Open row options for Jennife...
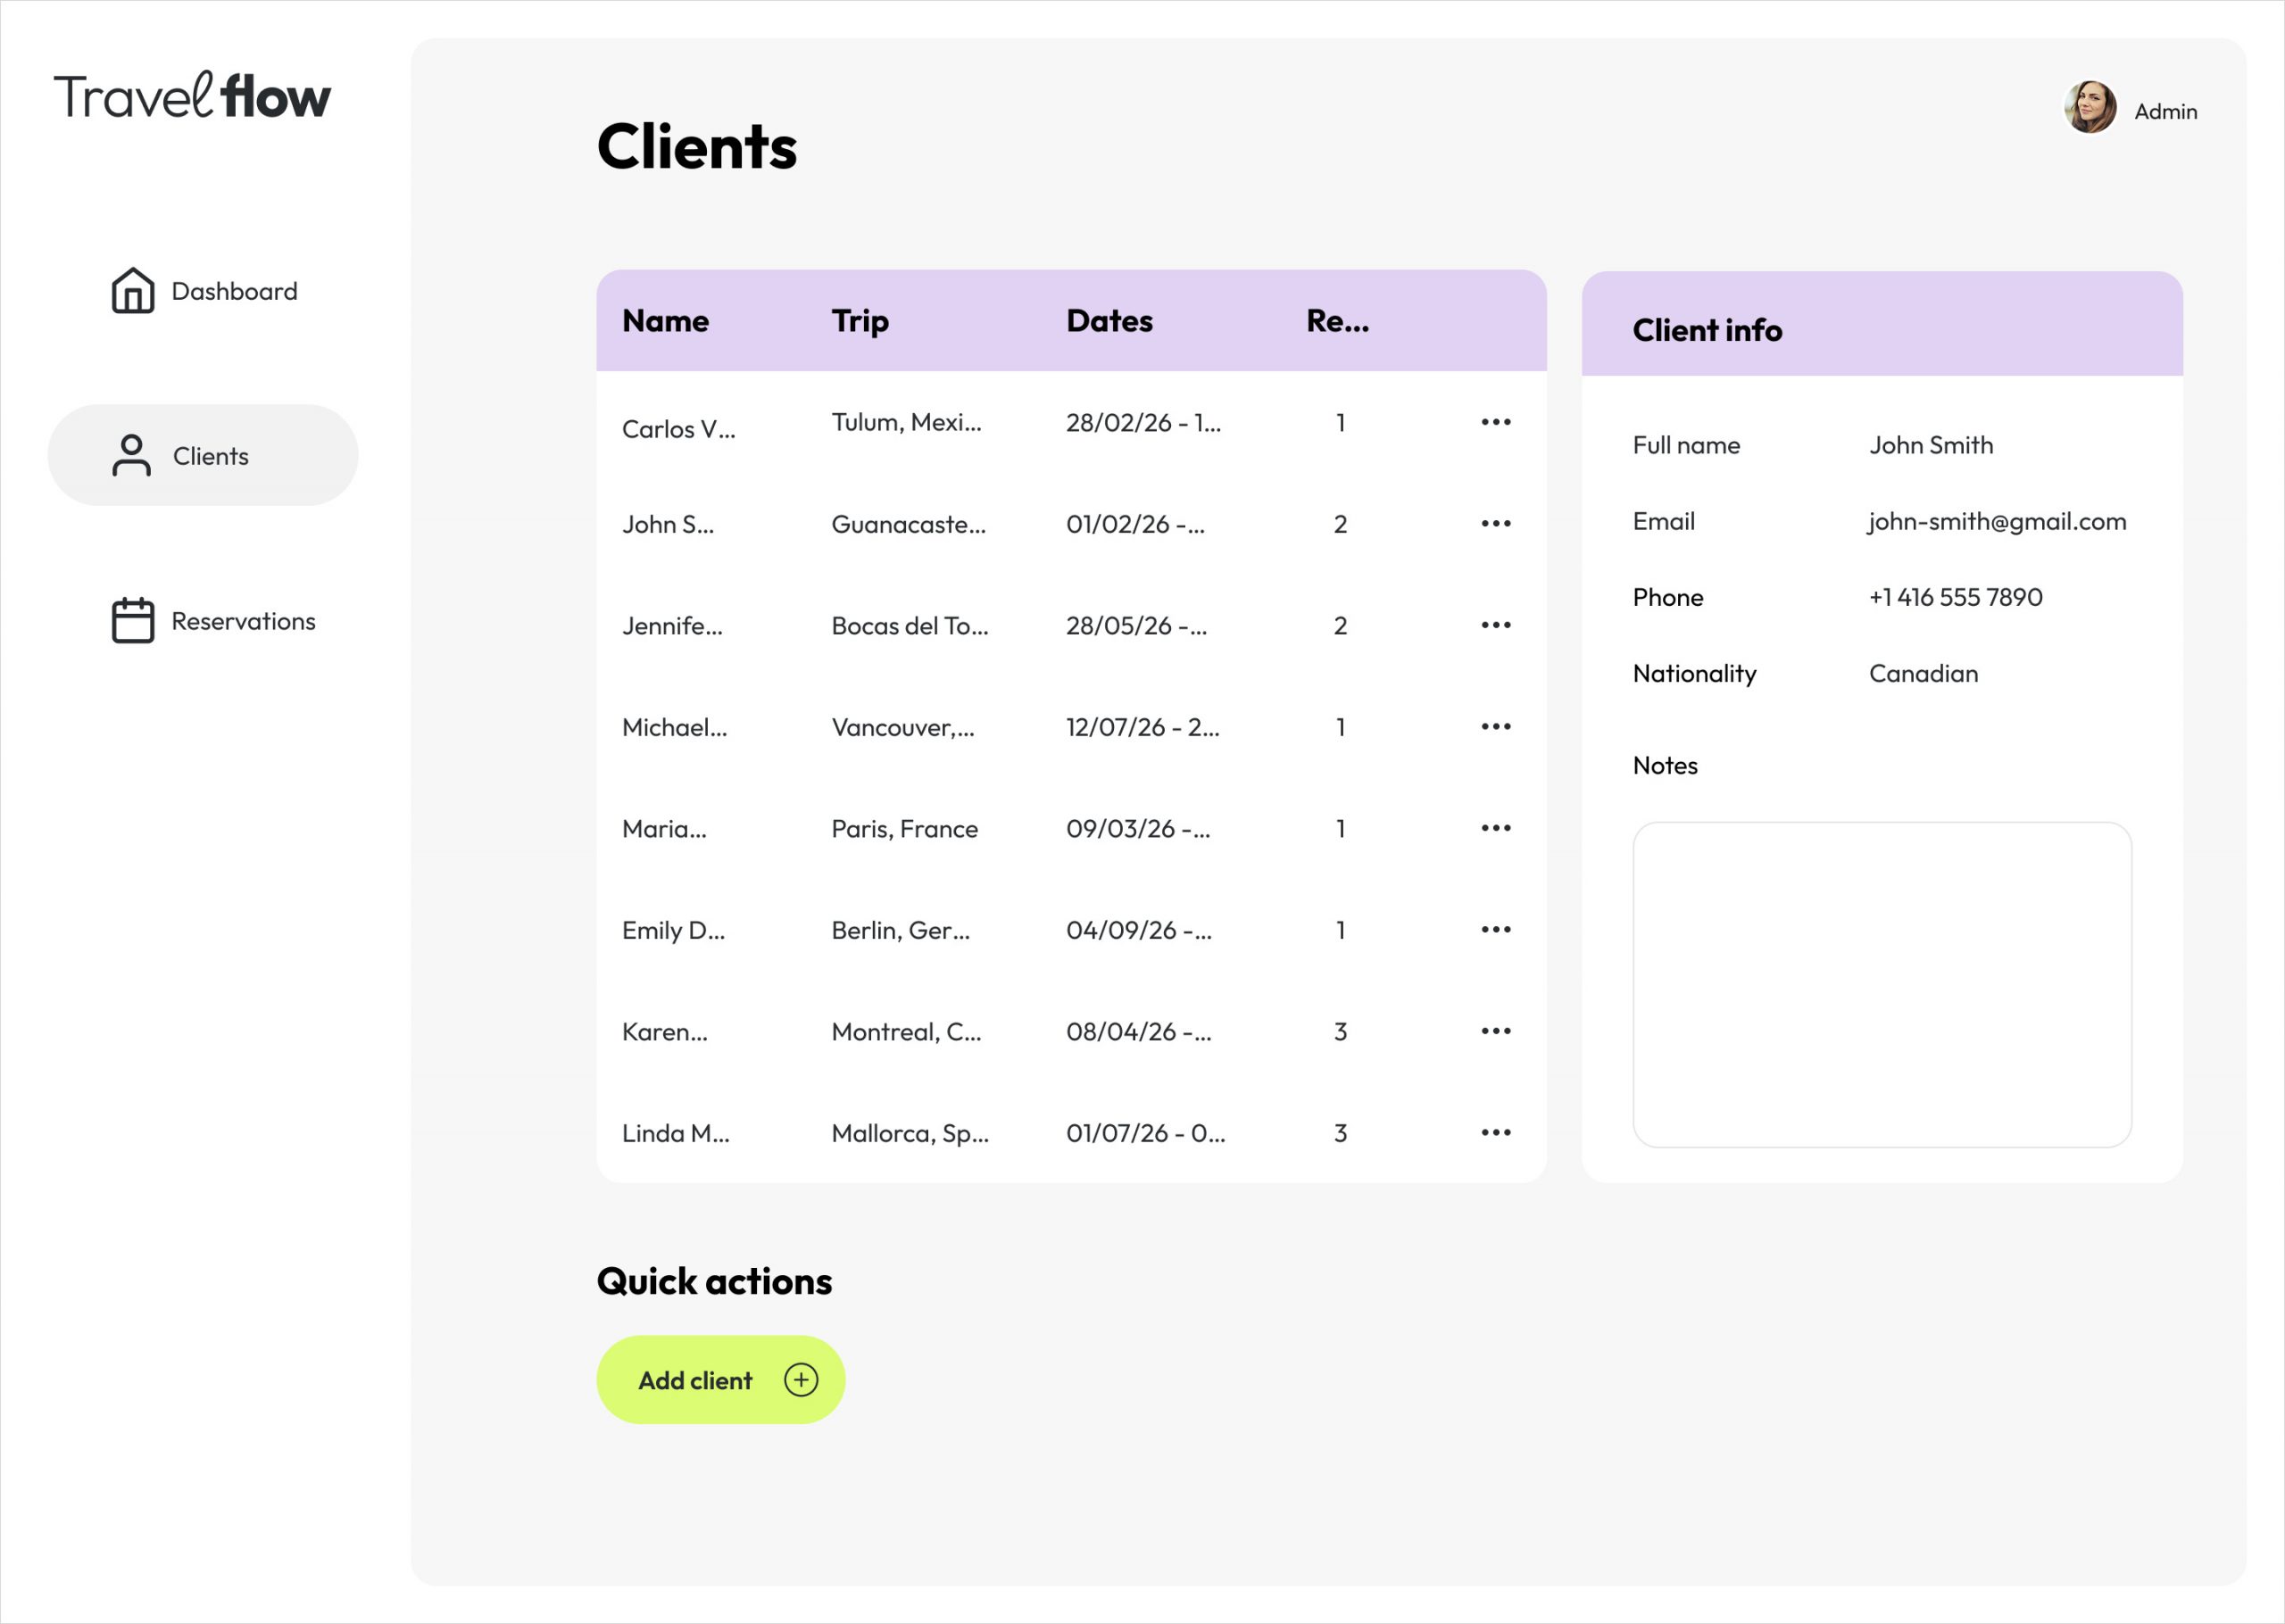2285x1624 pixels. pos(1495,625)
